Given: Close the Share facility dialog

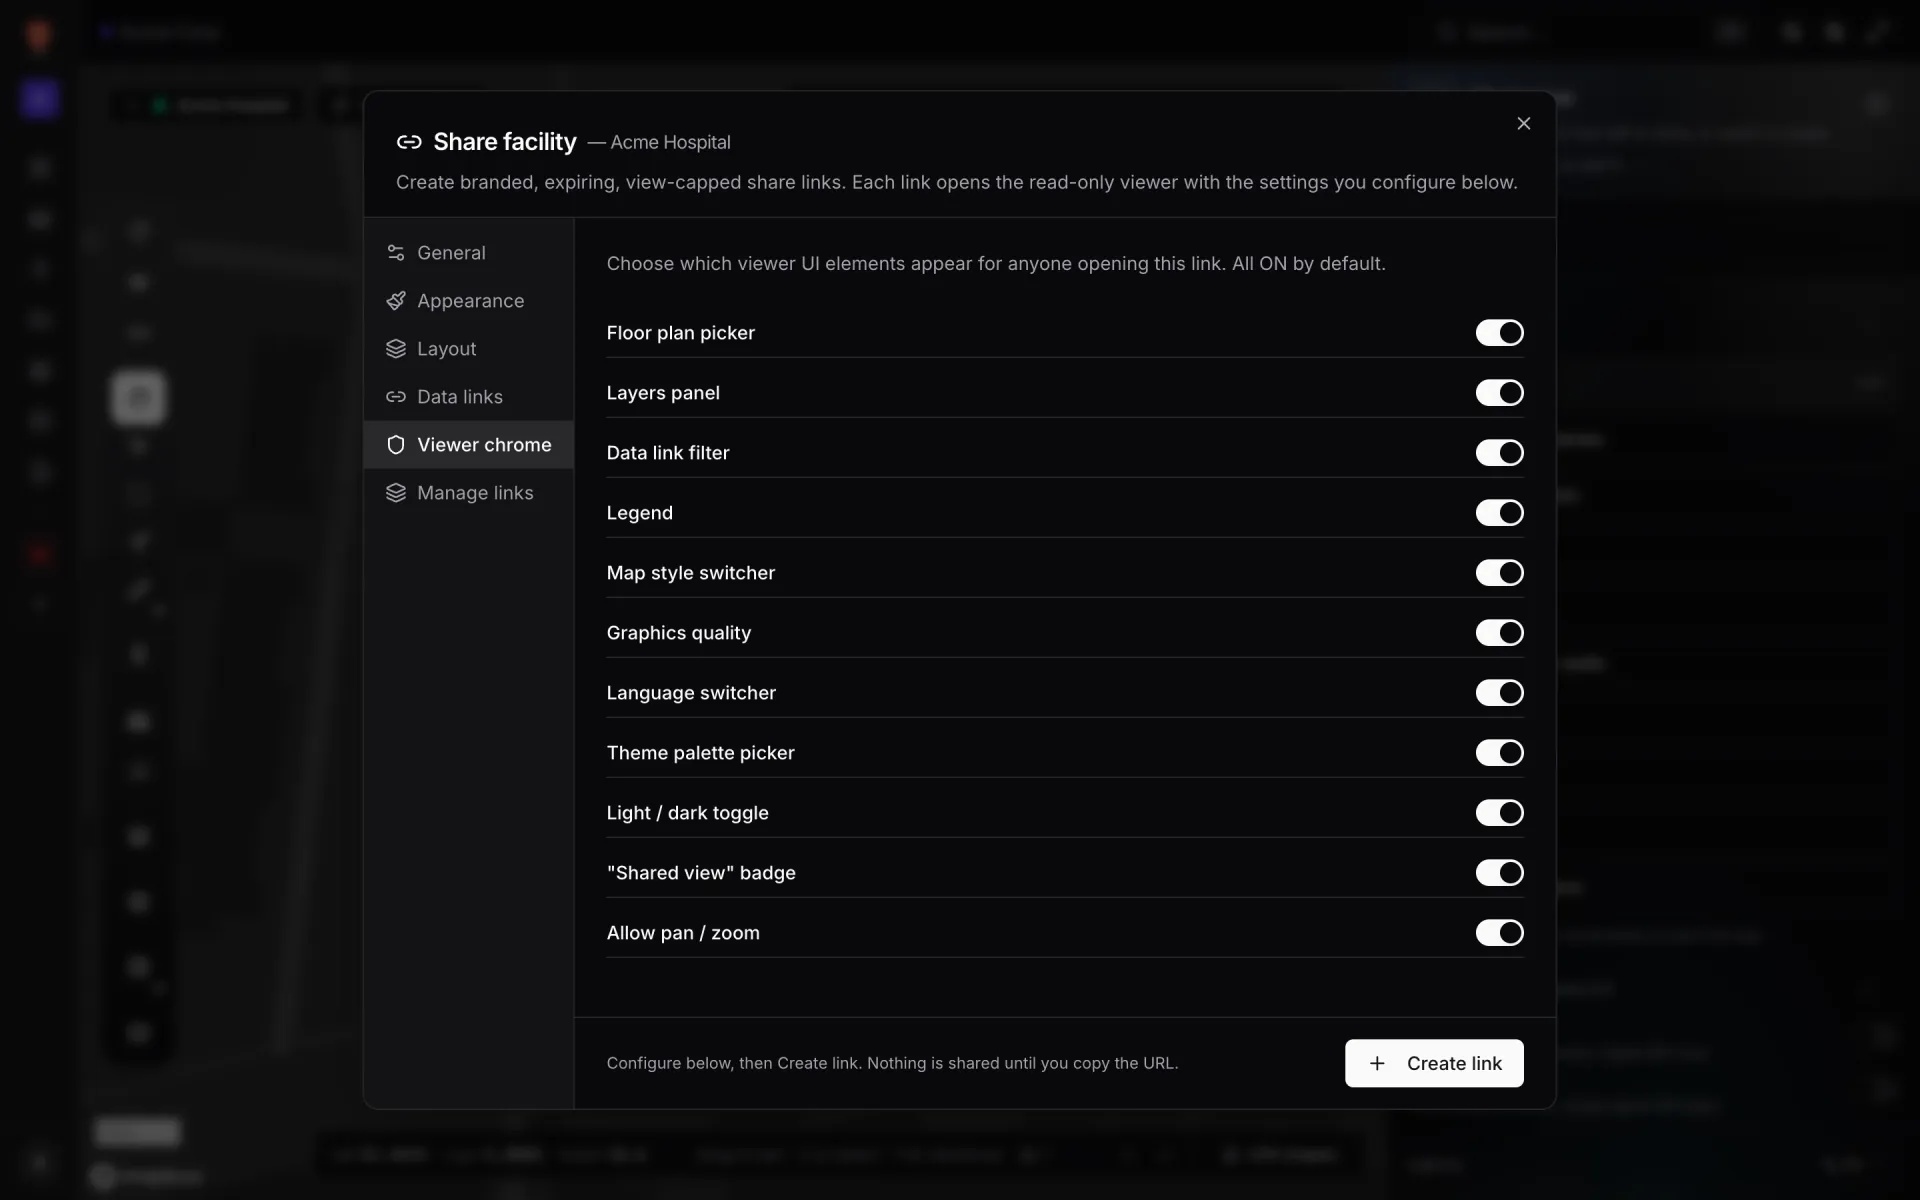Looking at the screenshot, I should coord(1523,123).
